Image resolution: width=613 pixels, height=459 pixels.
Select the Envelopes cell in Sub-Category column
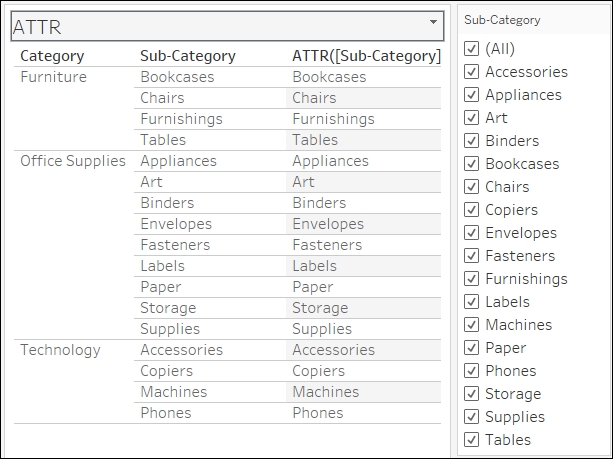tap(176, 224)
